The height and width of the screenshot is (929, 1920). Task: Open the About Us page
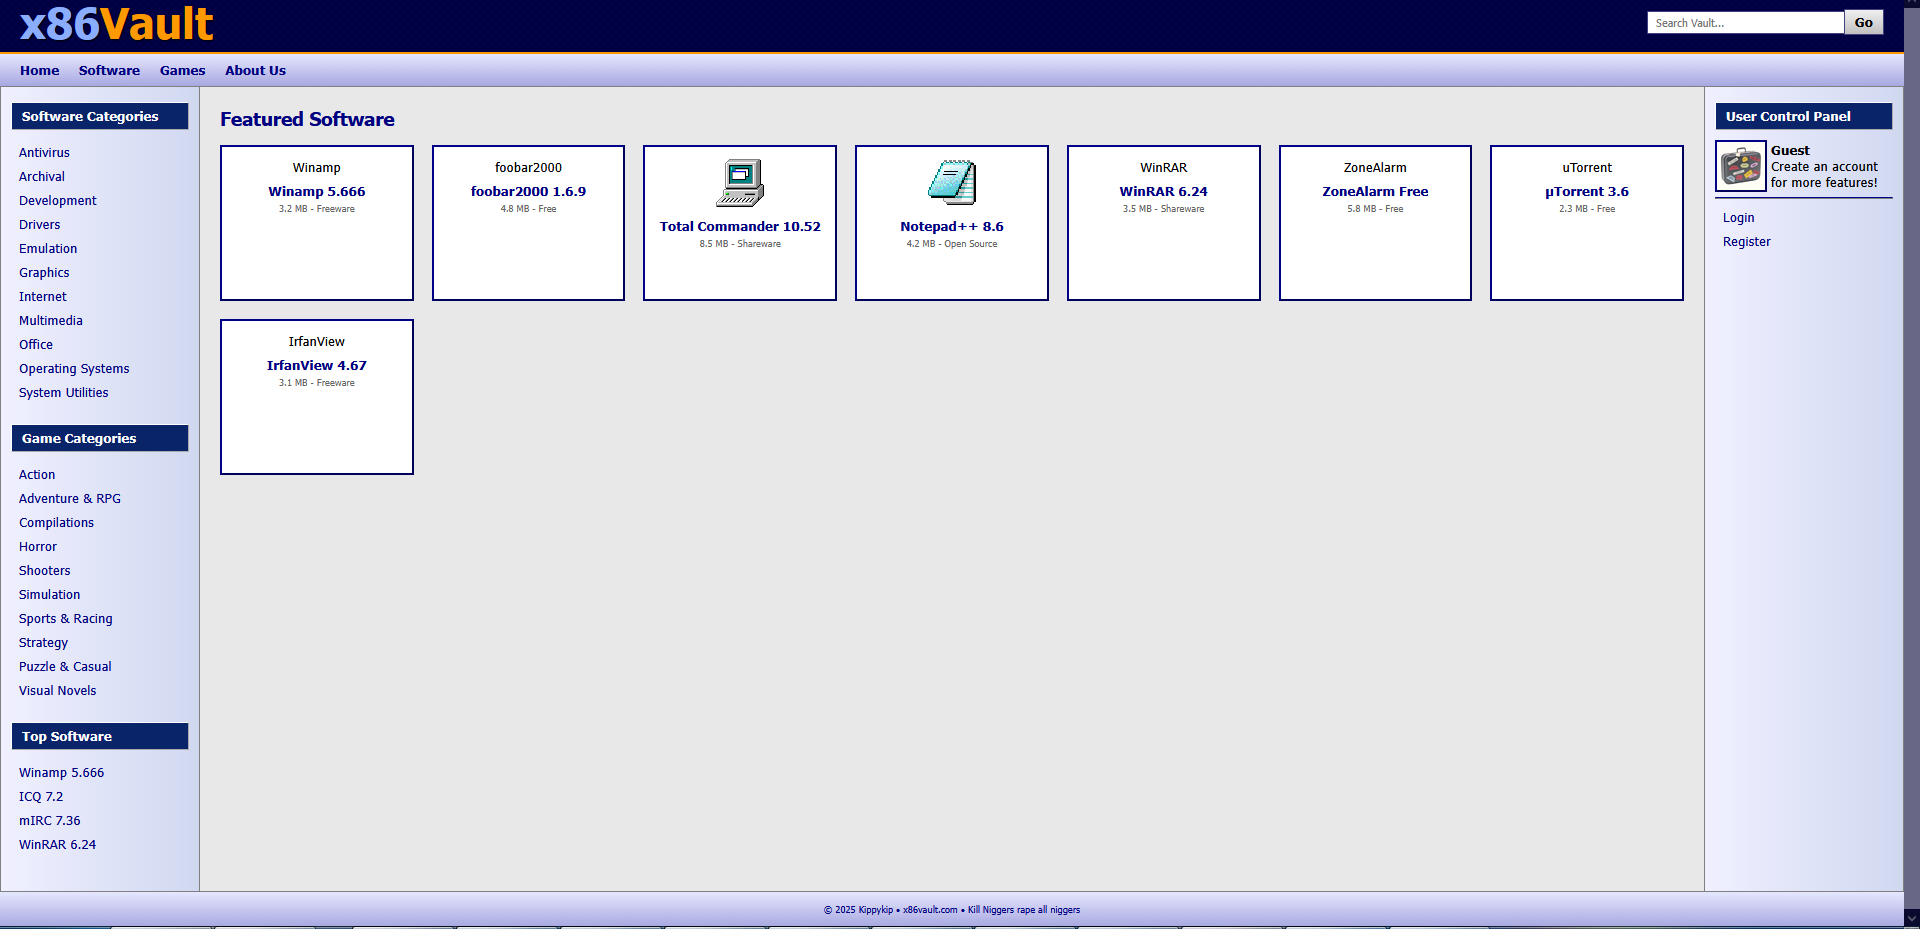[255, 71]
